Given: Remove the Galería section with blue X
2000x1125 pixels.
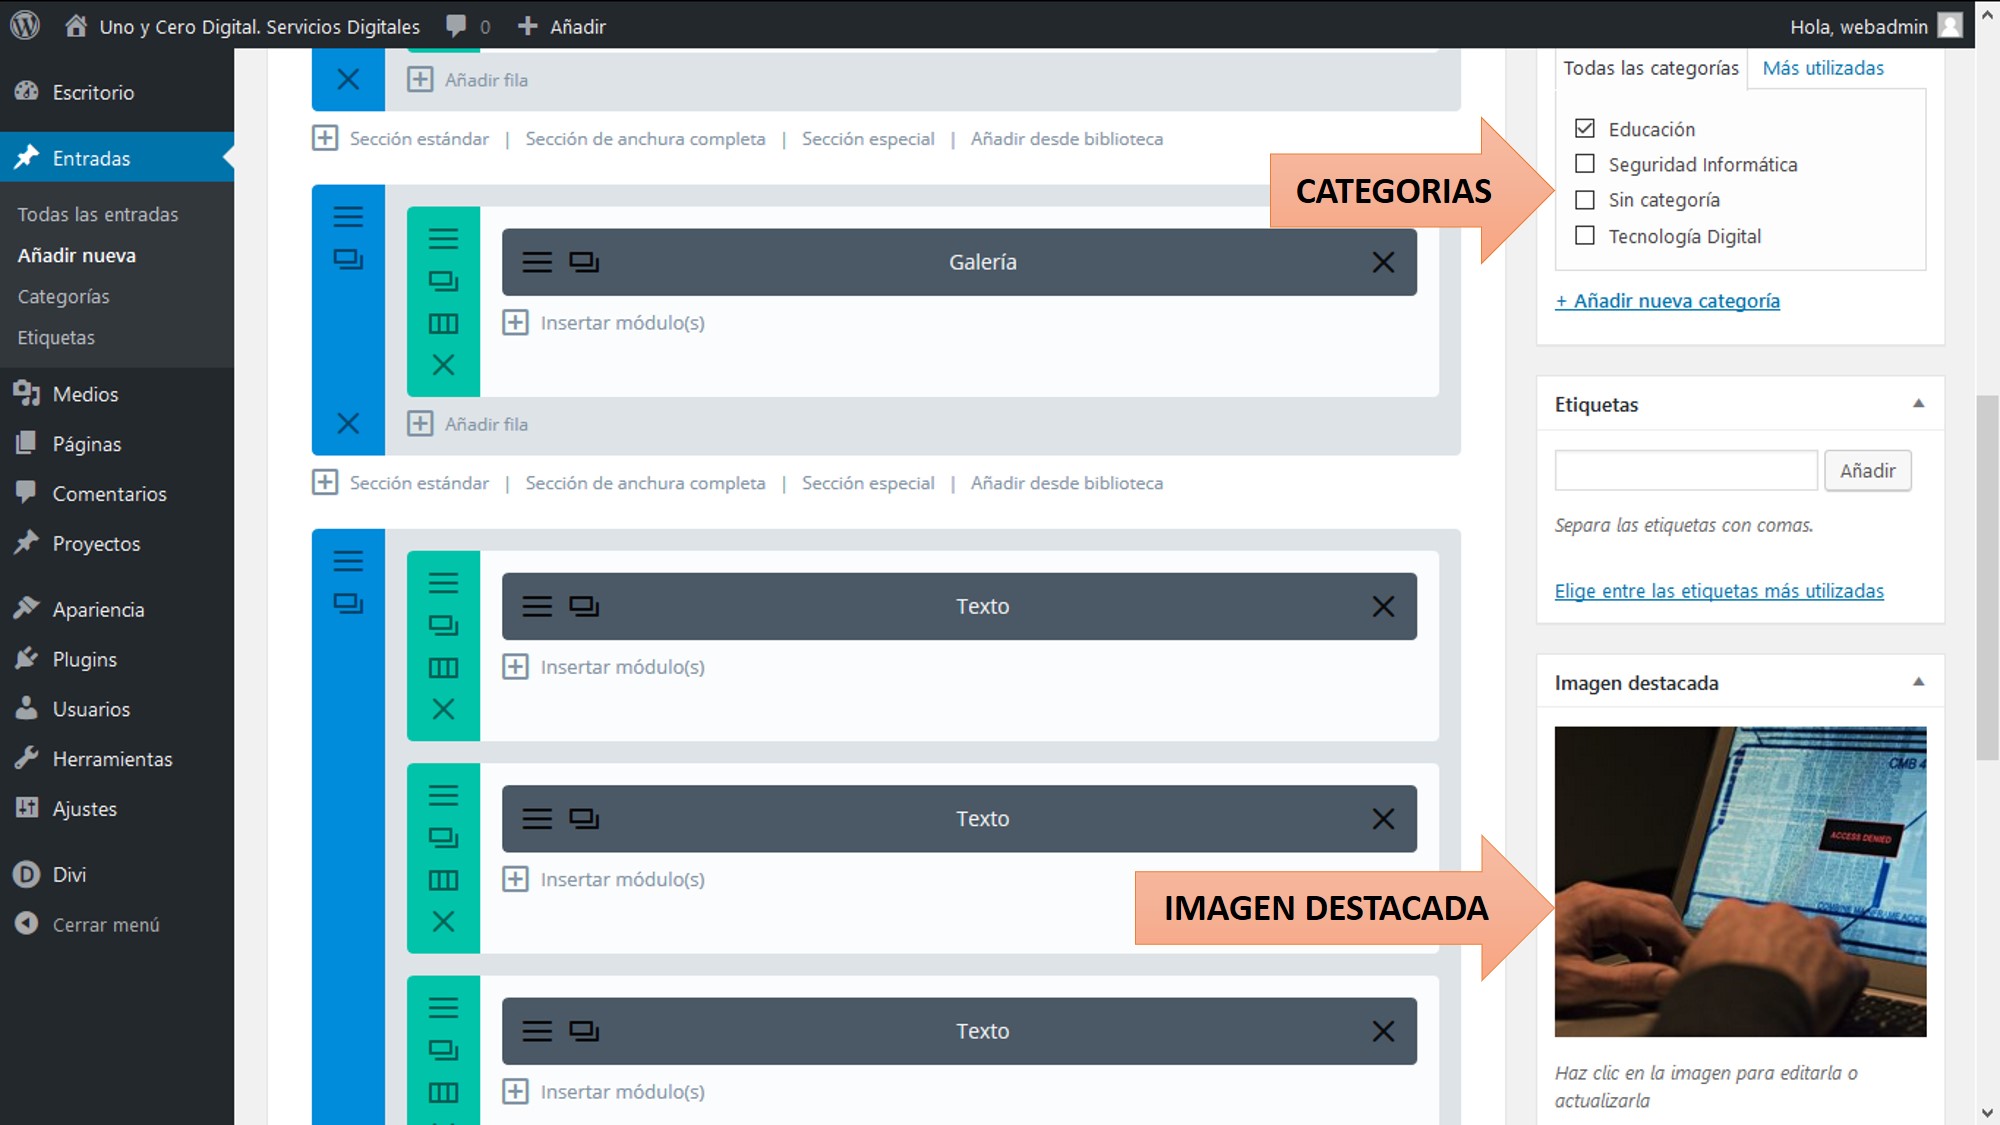Looking at the screenshot, I should [348, 423].
